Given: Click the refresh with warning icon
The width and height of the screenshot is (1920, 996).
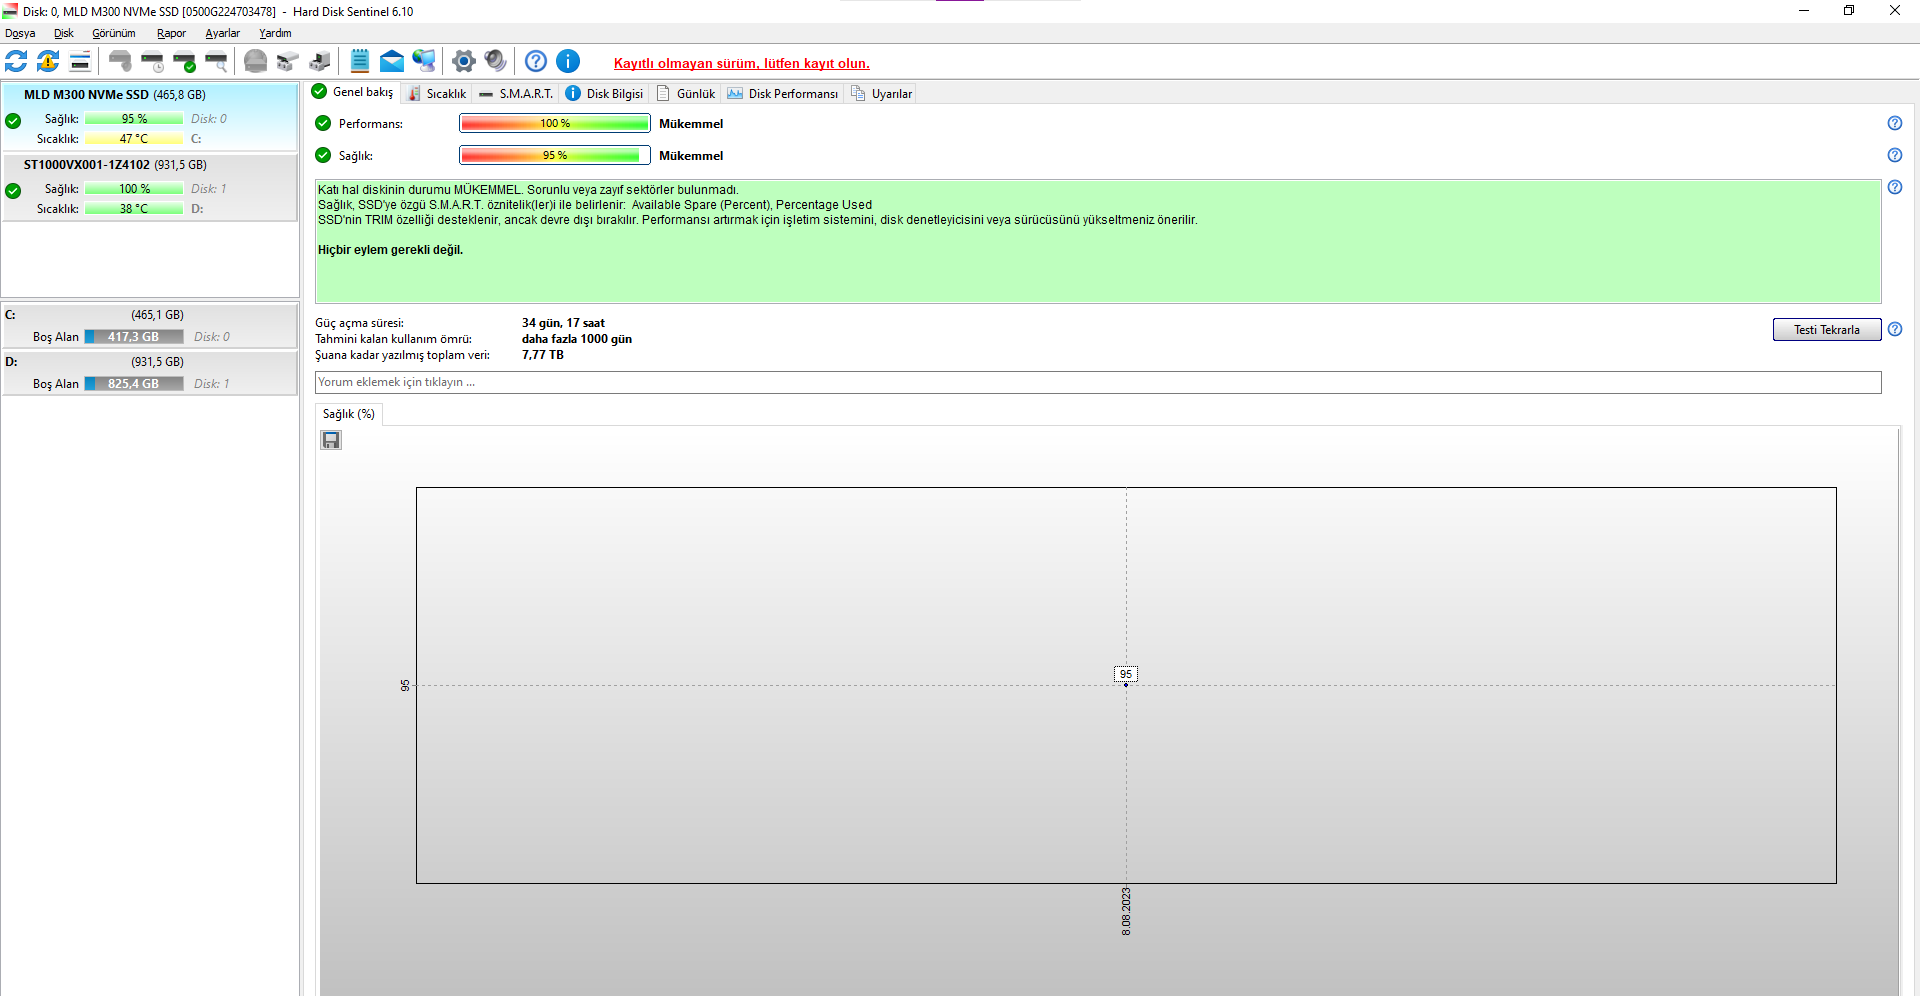Looking at the screenshot, I should 48,61.
